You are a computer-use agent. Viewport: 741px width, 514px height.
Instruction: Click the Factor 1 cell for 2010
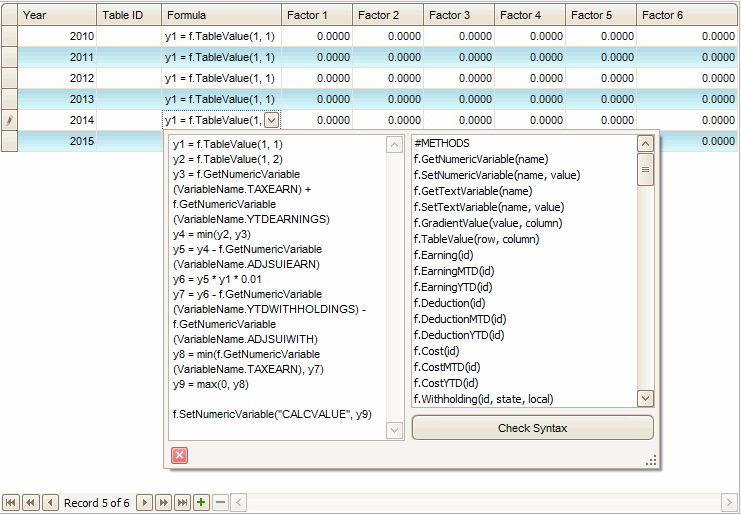[x=316, y=36]
